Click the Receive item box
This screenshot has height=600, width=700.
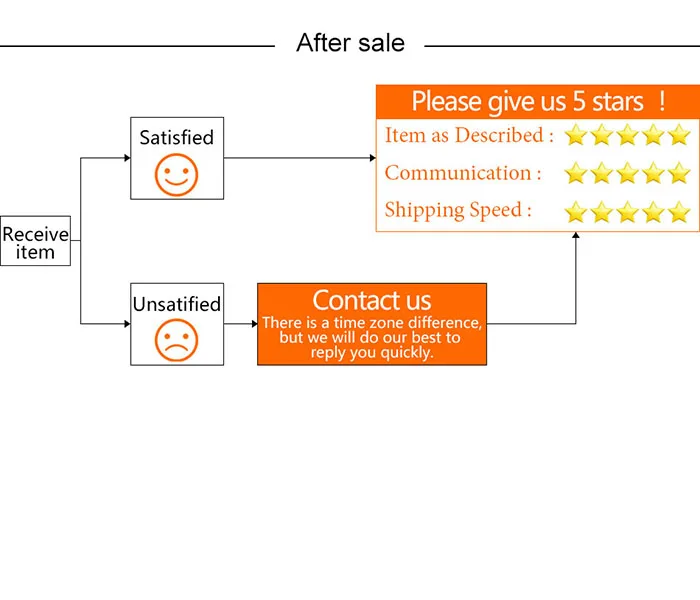[x=35, y=241]
